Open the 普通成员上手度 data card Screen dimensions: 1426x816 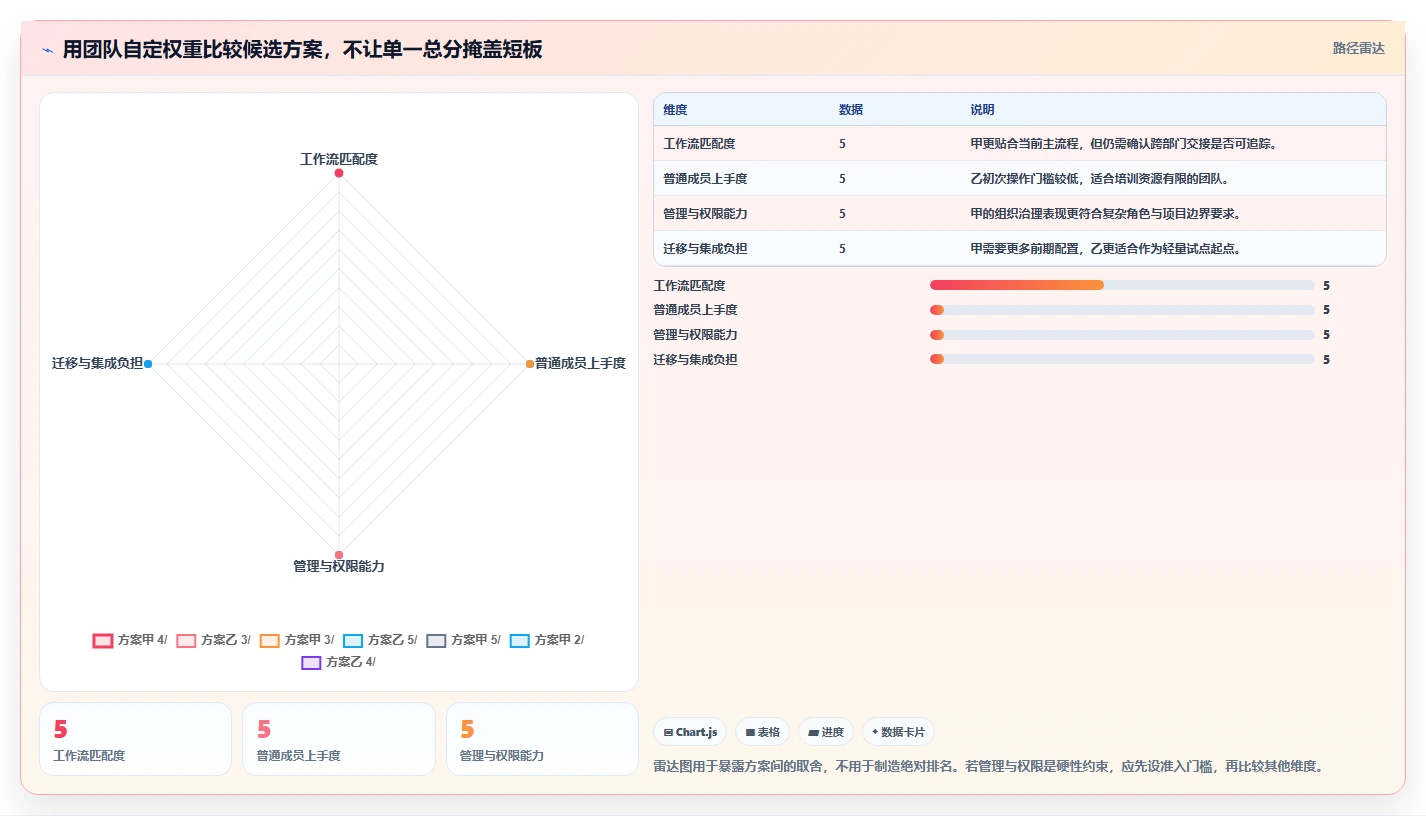click(x=339, y=739)
